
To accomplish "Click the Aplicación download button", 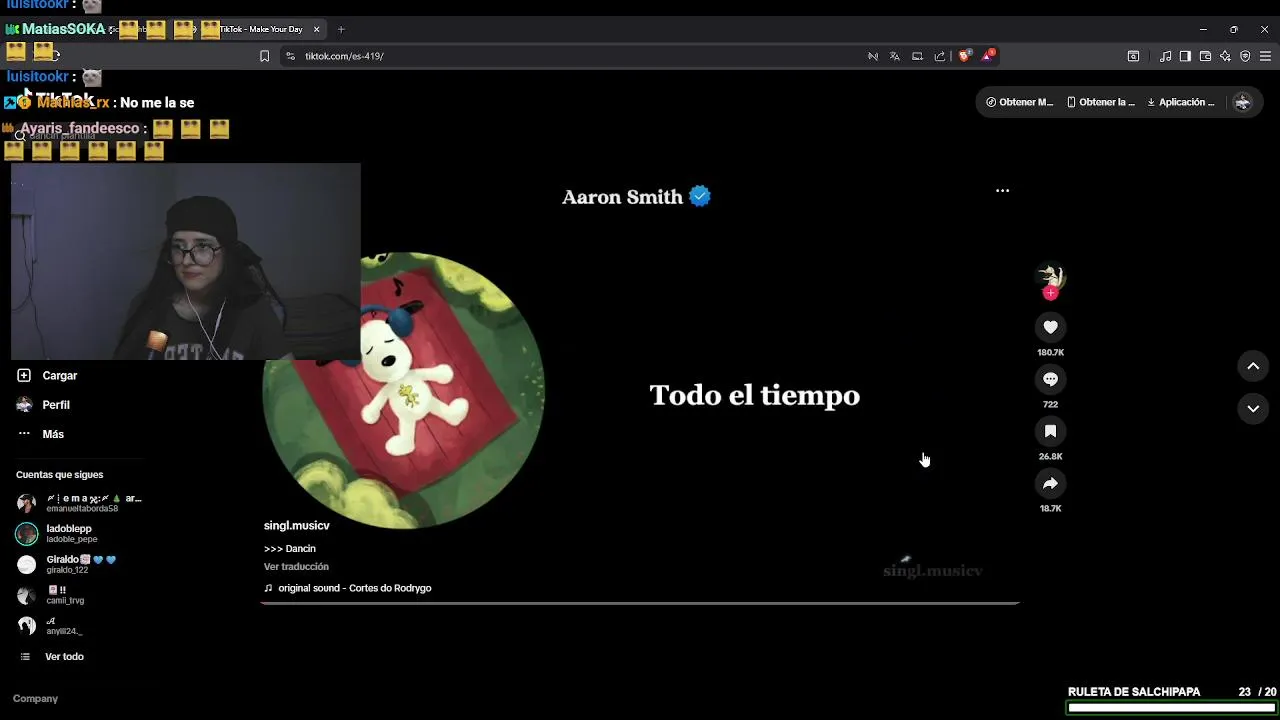I will tap(1181, 102).
